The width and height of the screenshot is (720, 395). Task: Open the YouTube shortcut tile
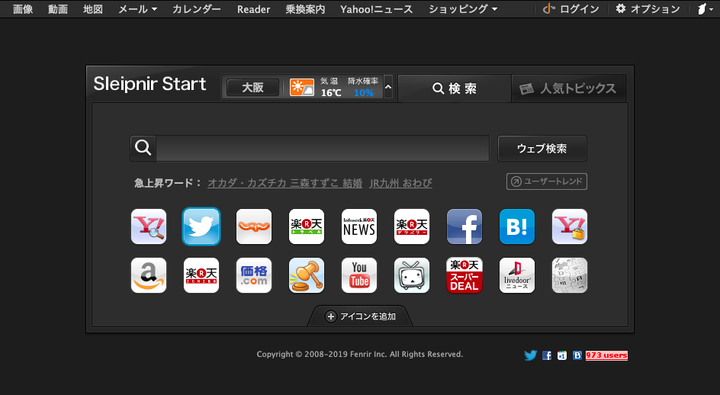359,275
